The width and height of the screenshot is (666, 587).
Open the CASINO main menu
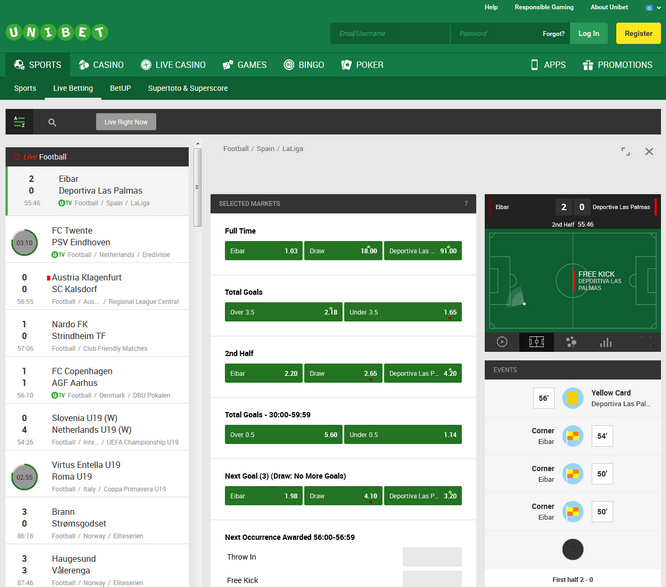[101, 65]
